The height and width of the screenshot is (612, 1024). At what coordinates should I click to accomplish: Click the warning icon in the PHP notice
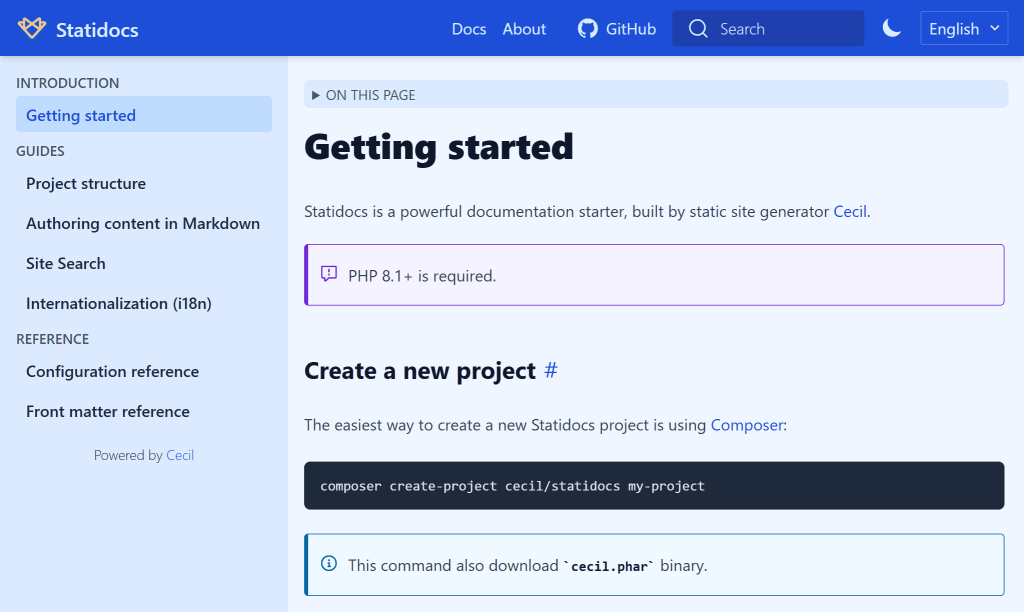(329, 274)
